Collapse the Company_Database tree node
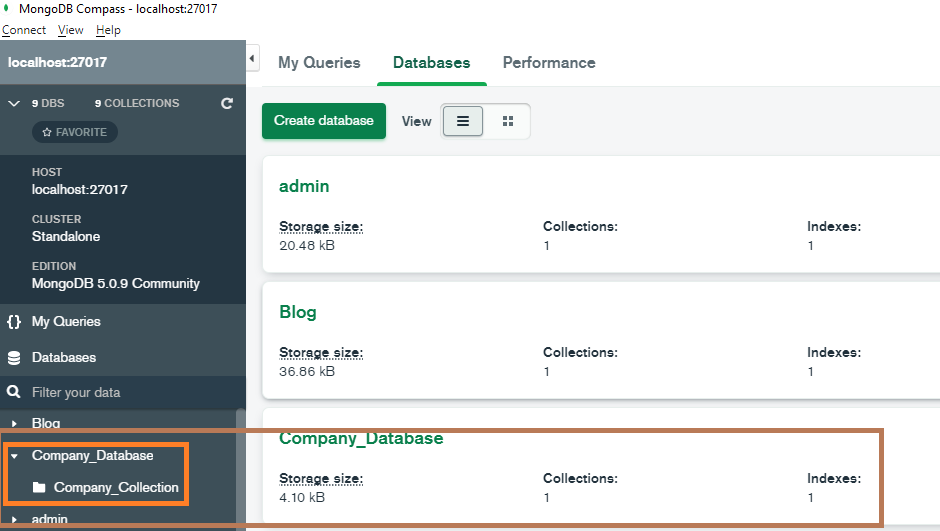Image resolution: width=940 pixels, height=531 pixels. (14, 456)
